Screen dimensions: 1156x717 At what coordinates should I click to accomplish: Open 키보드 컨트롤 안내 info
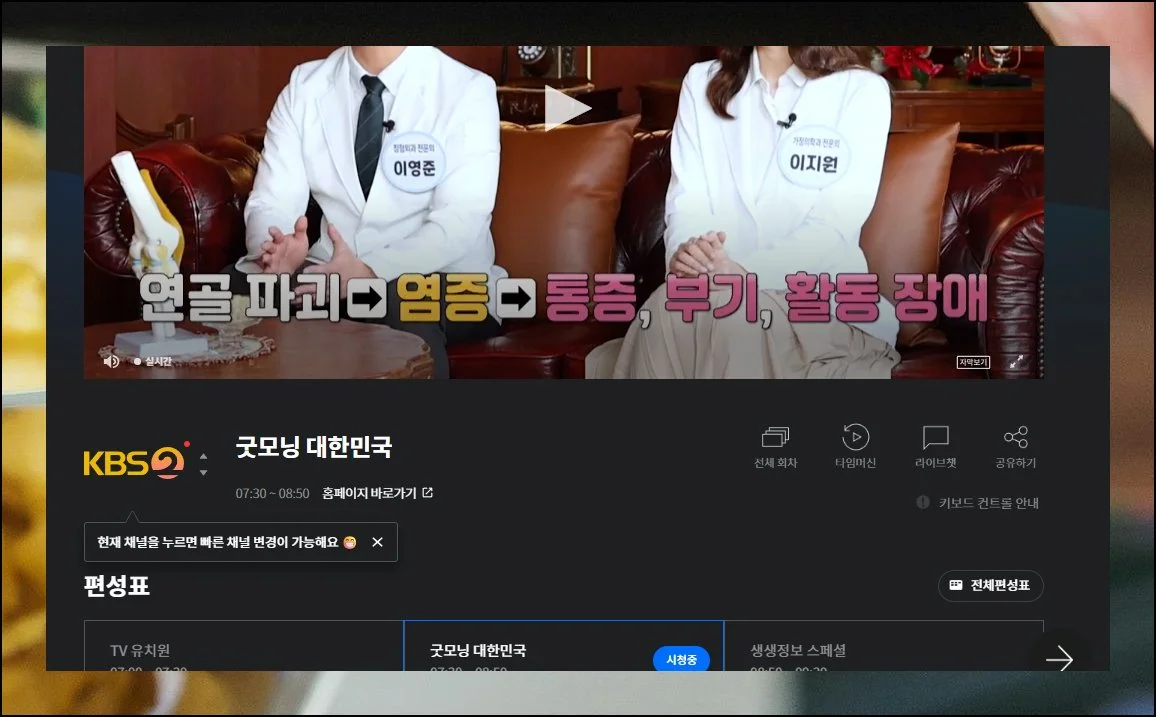click(978, 503)
